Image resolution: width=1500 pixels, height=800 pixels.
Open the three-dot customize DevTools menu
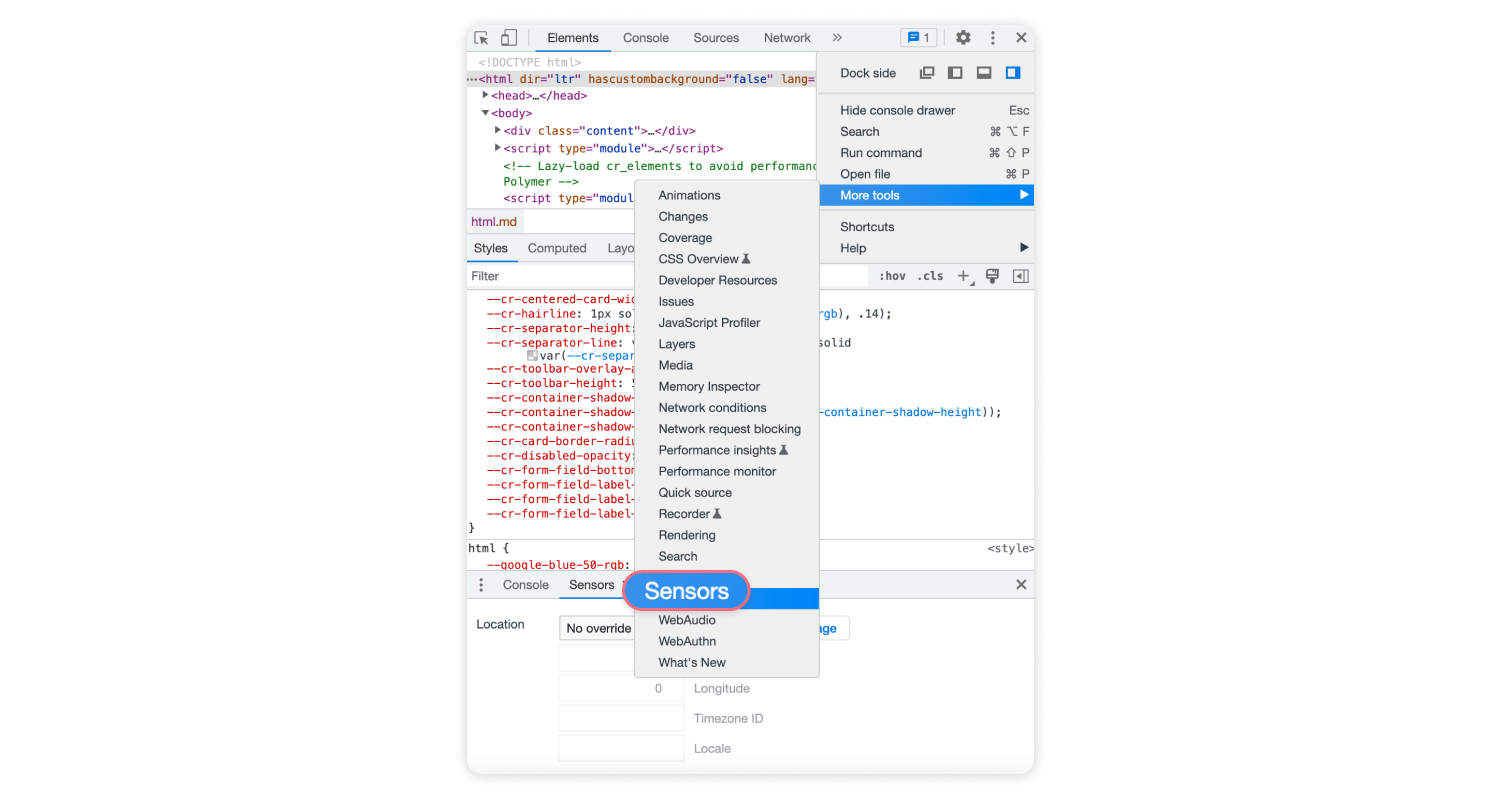pos(992,37)
